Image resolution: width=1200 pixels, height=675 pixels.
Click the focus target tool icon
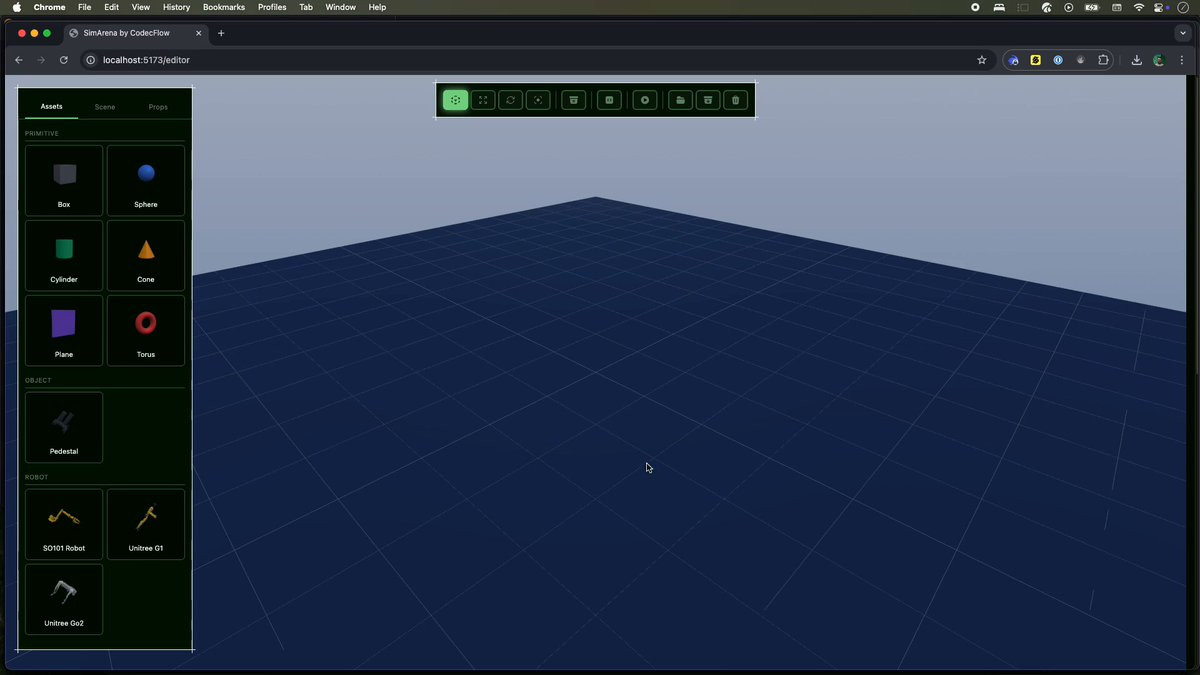click(x=538, y=100)
